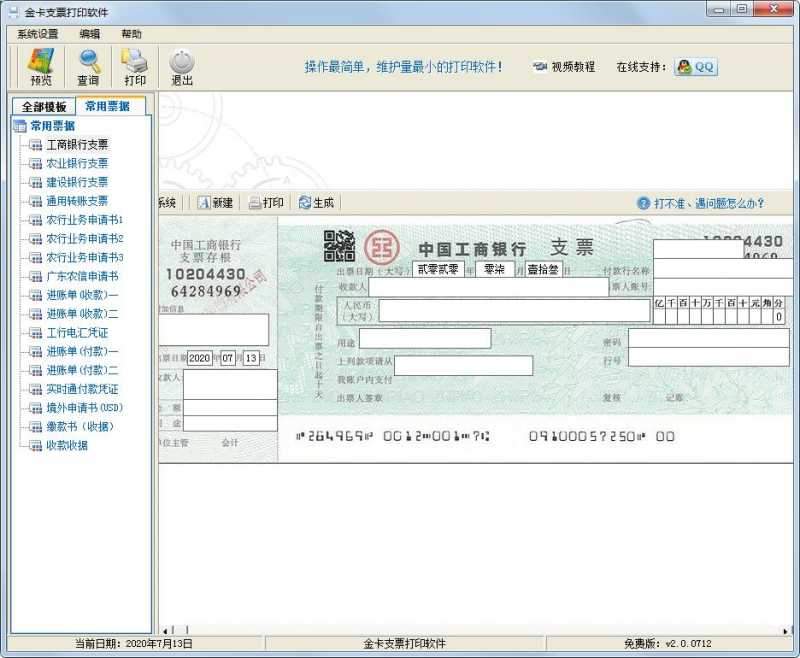Choose 进账单 (收款)一 from template list
Screen dimensions: 800x658
pos(82,295)
